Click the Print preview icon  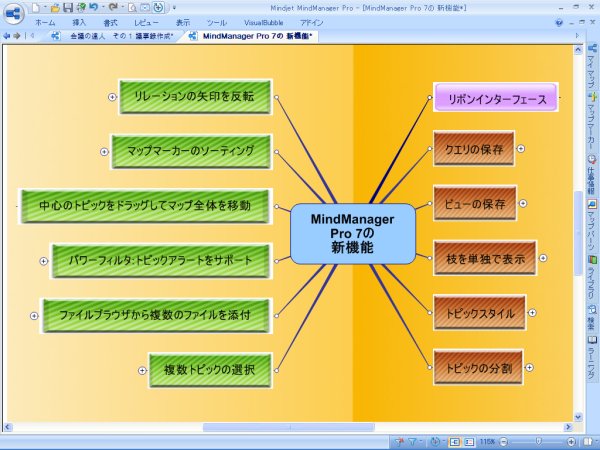(x=132, y=7)
